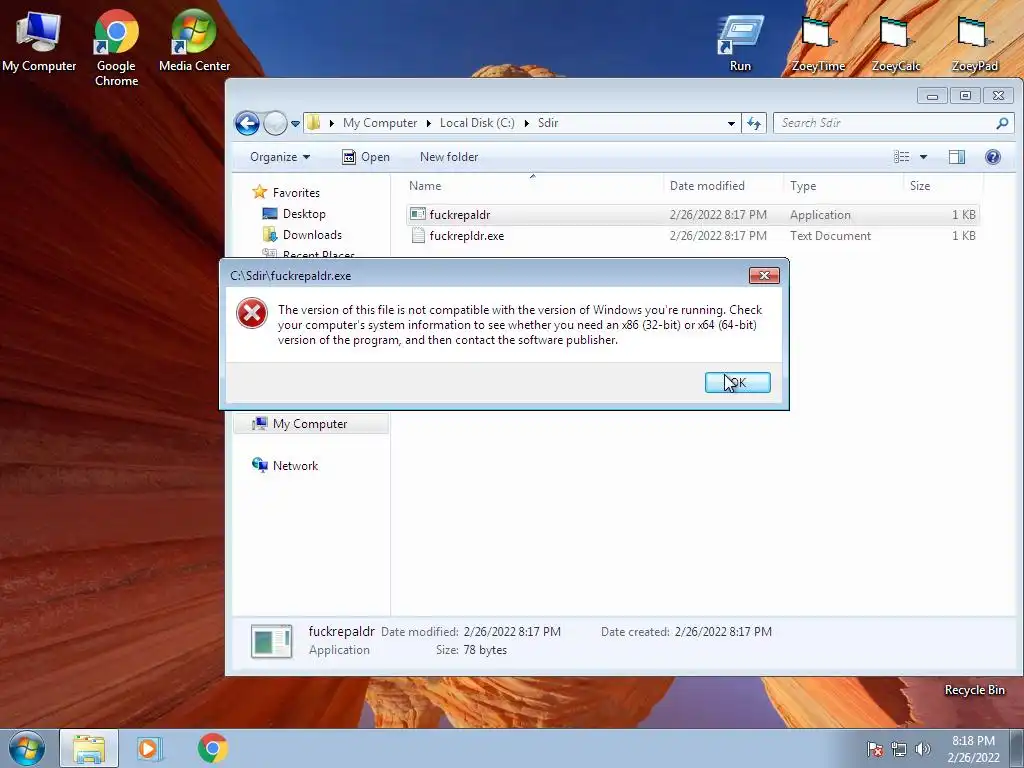
Task: Click the file thumbnail in details pane
Action: pyautogui.click(x=272, y=641)
